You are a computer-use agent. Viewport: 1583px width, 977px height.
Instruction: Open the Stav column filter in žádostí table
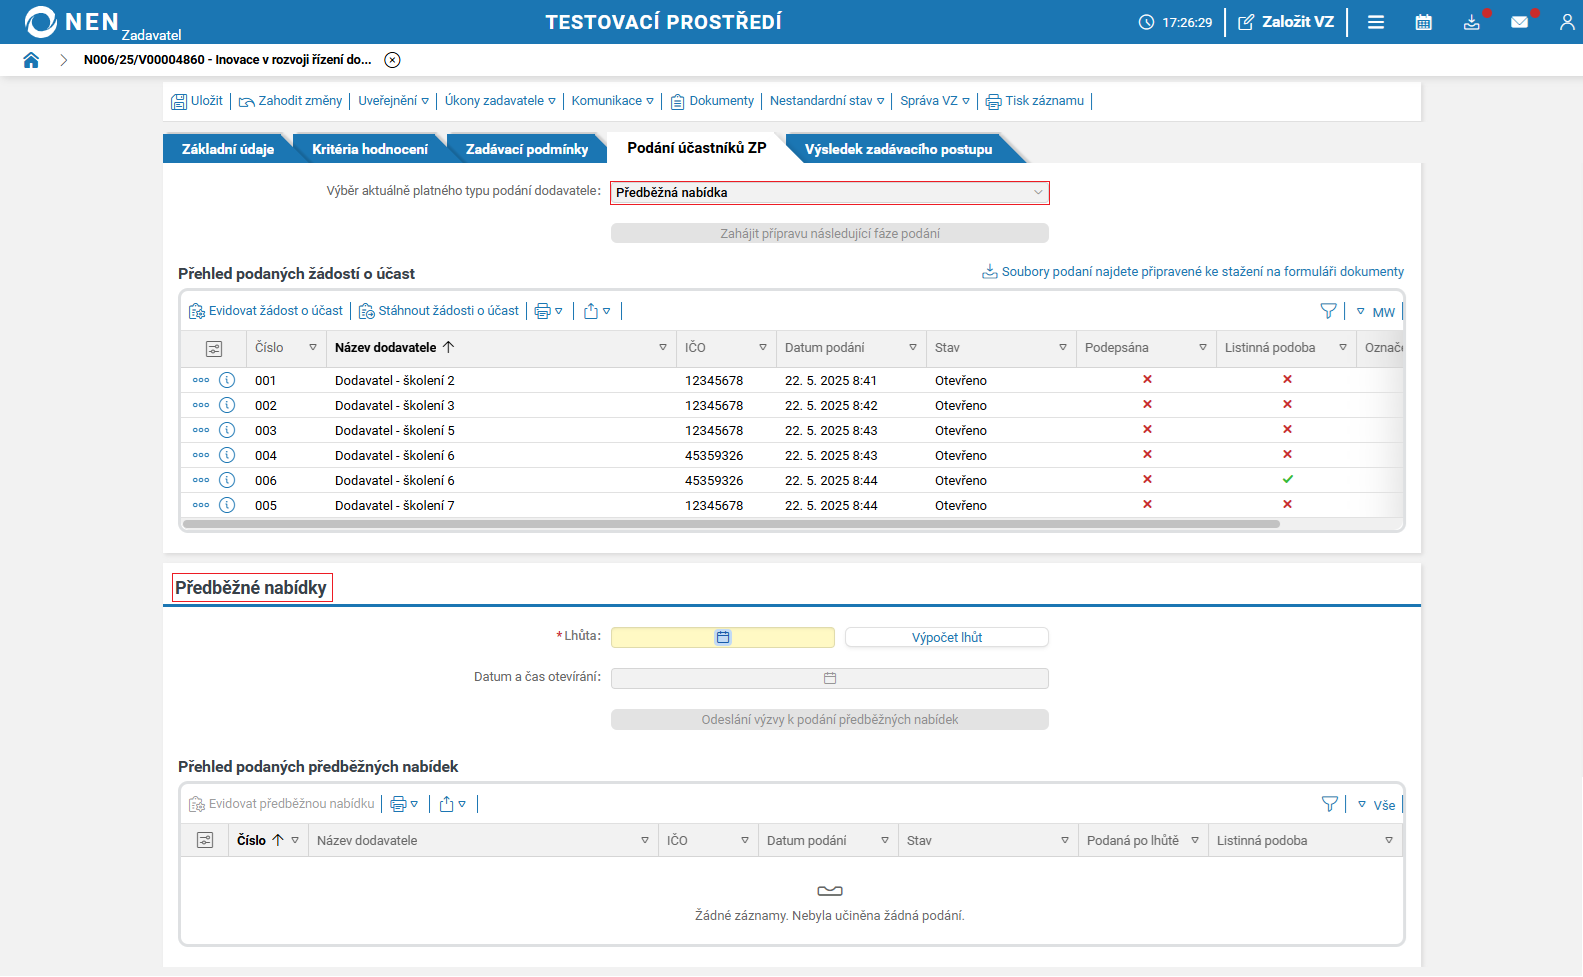1063,348
